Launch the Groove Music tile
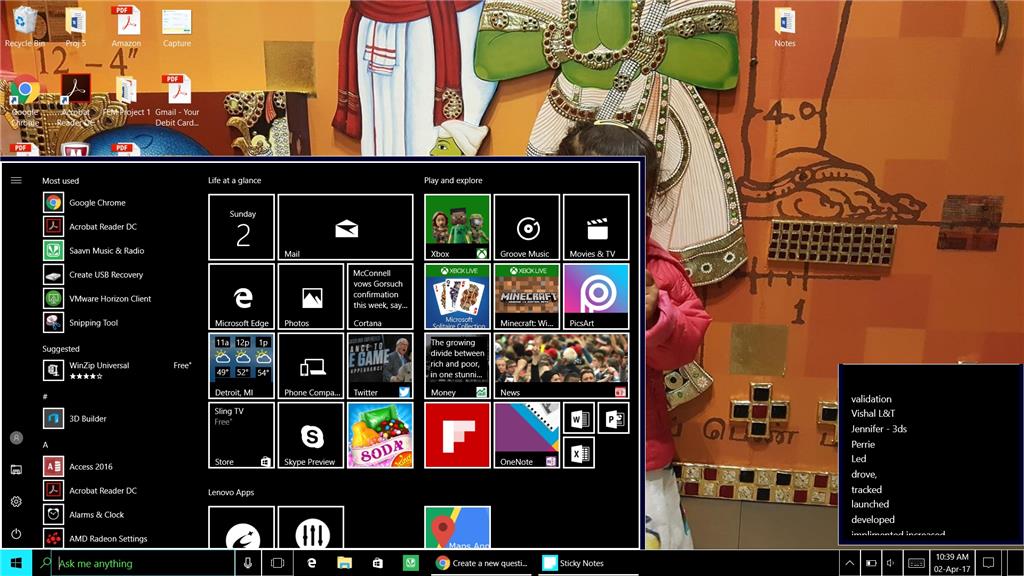The width and height of the screenshot is (1024, 576). (x=526, y=227)
